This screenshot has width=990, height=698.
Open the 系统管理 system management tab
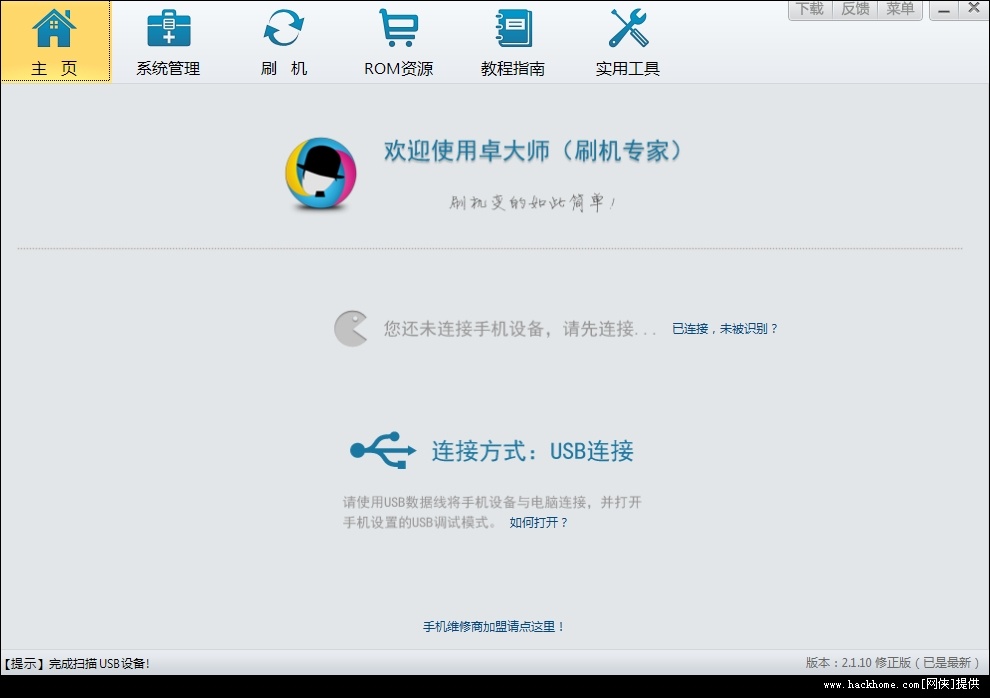[x=168, y=42]
